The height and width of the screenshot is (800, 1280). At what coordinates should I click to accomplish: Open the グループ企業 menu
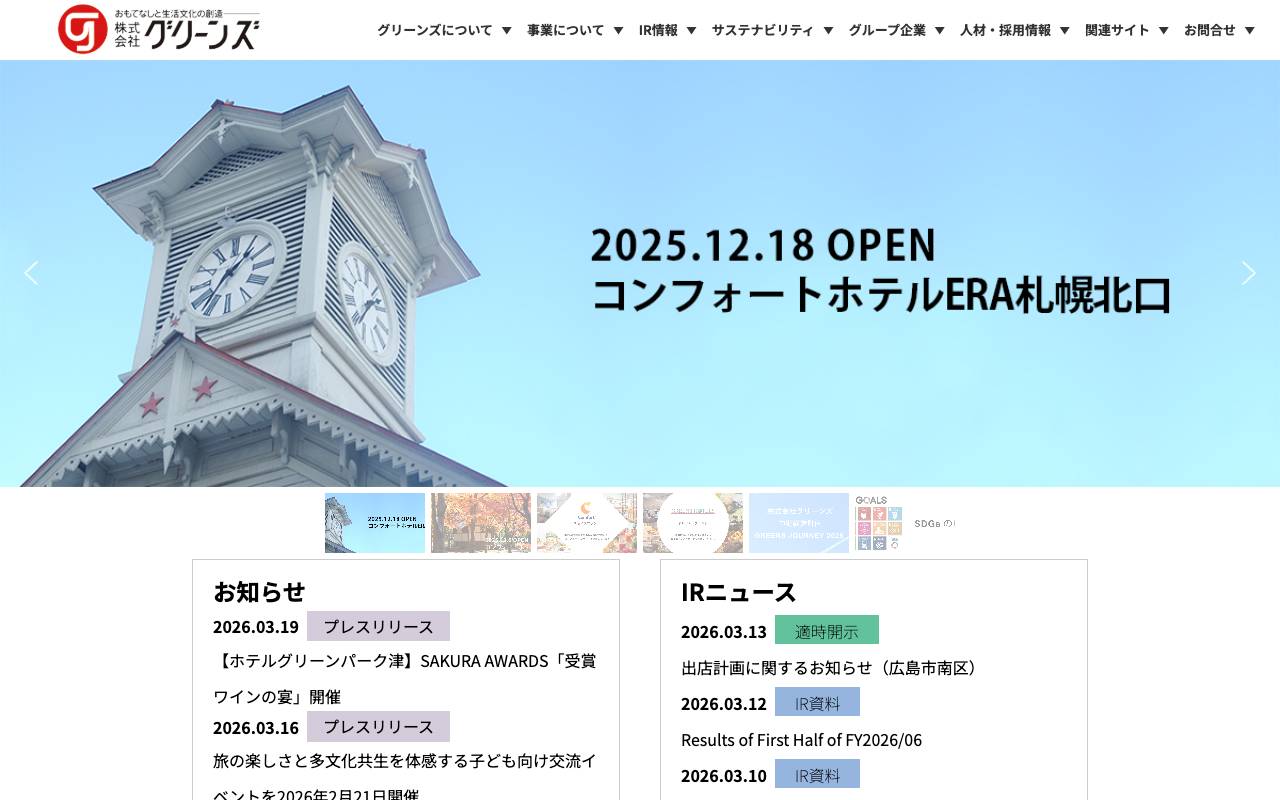point(895,30)
